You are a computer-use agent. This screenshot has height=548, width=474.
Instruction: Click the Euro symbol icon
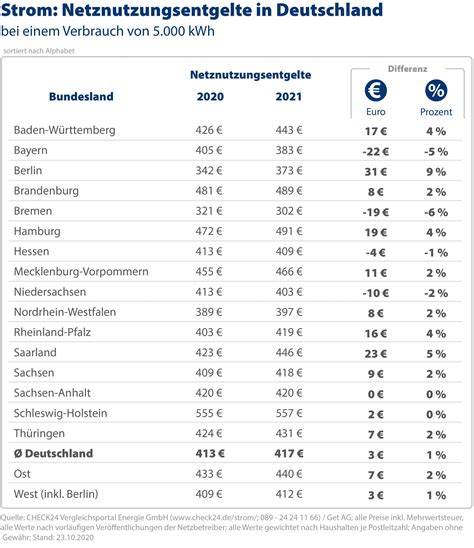pos(375,90)
